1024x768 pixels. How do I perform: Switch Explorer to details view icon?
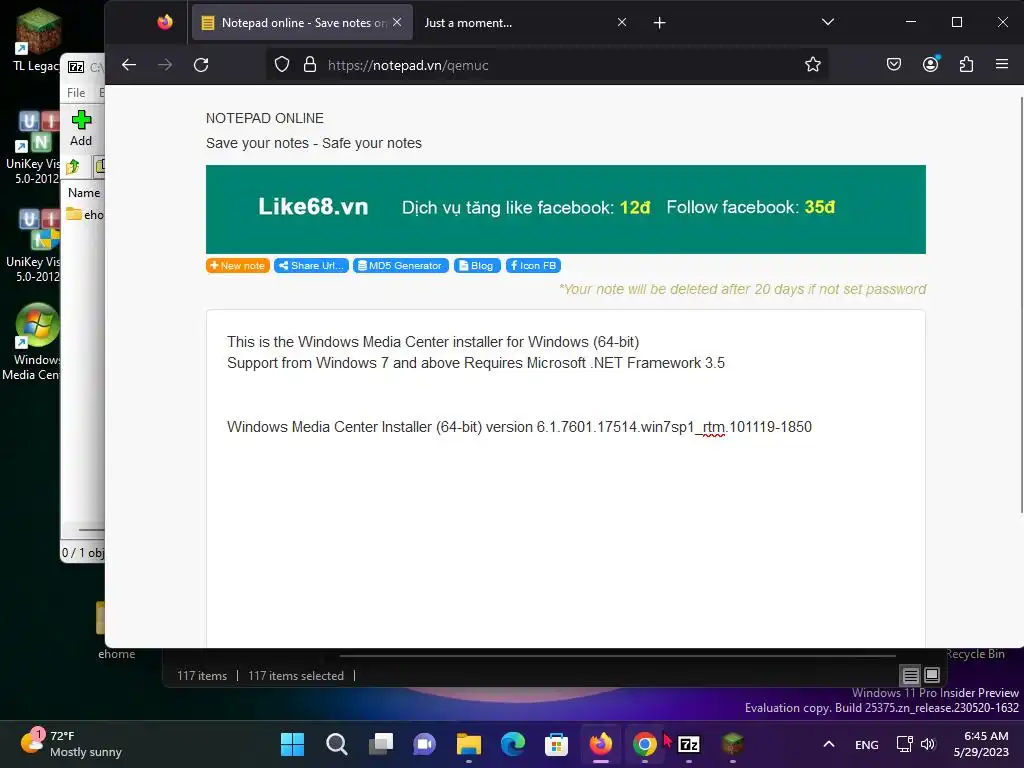pos(910,675)
